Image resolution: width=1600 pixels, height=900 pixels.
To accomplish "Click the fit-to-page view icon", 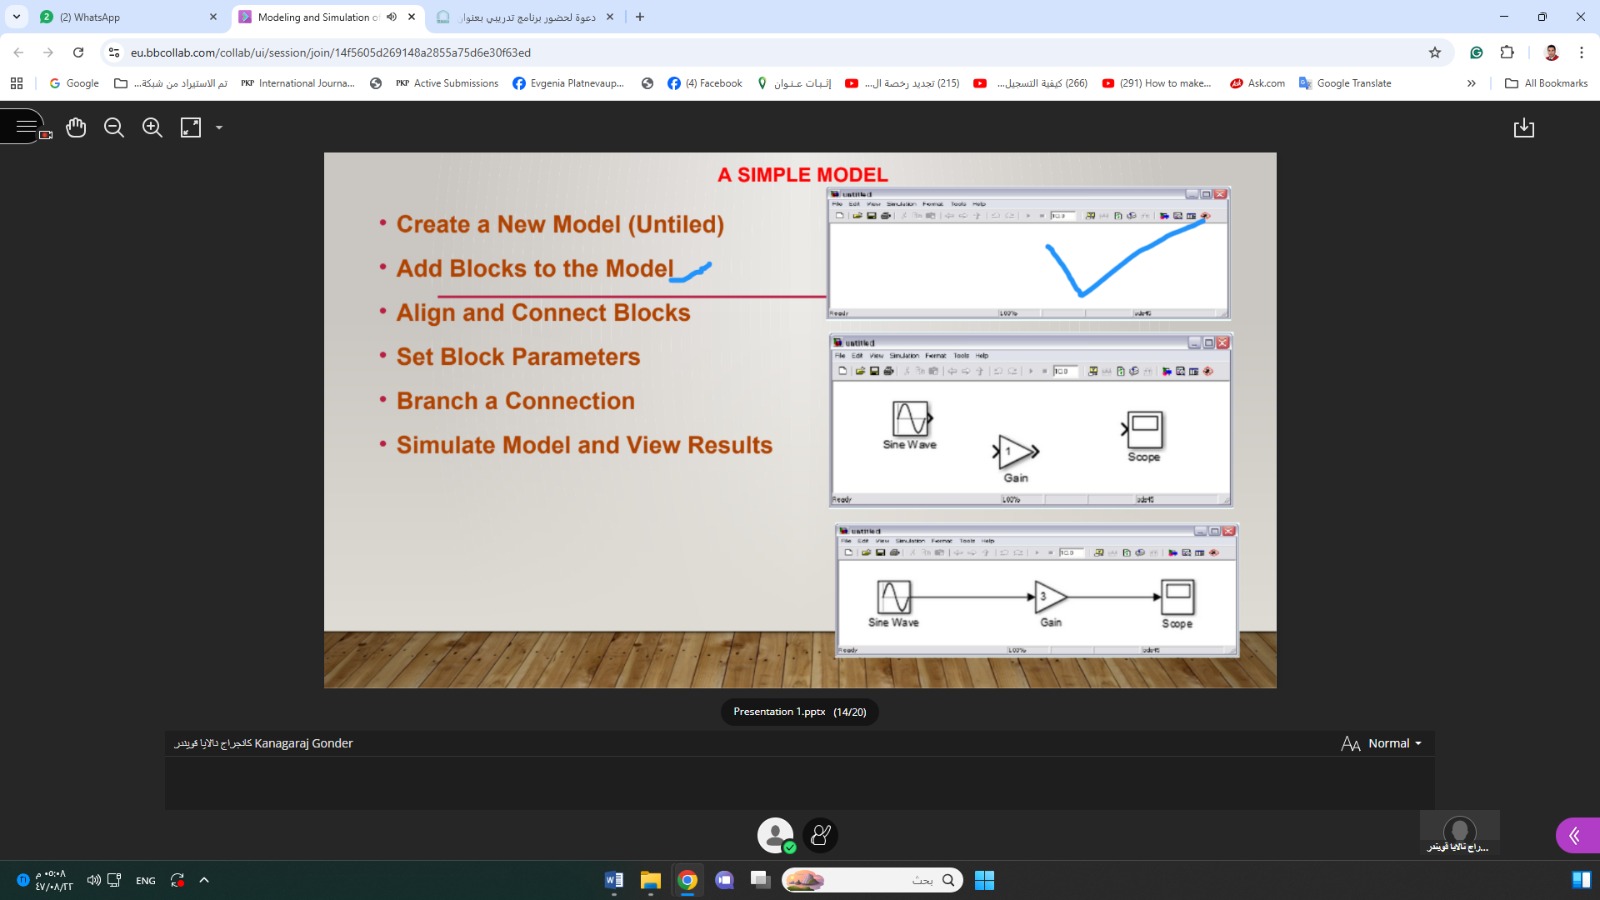I will (191, 127).
